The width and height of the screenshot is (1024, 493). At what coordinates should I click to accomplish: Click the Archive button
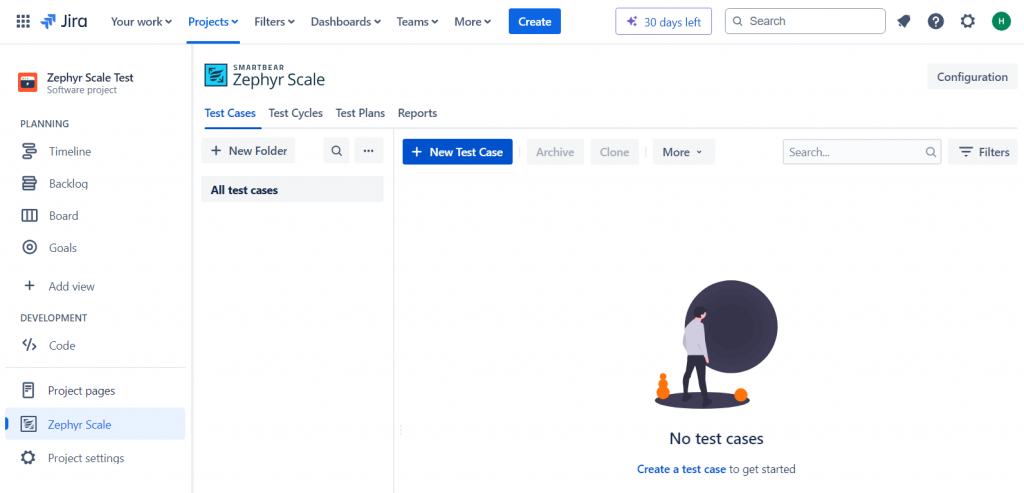coord(555,152)
